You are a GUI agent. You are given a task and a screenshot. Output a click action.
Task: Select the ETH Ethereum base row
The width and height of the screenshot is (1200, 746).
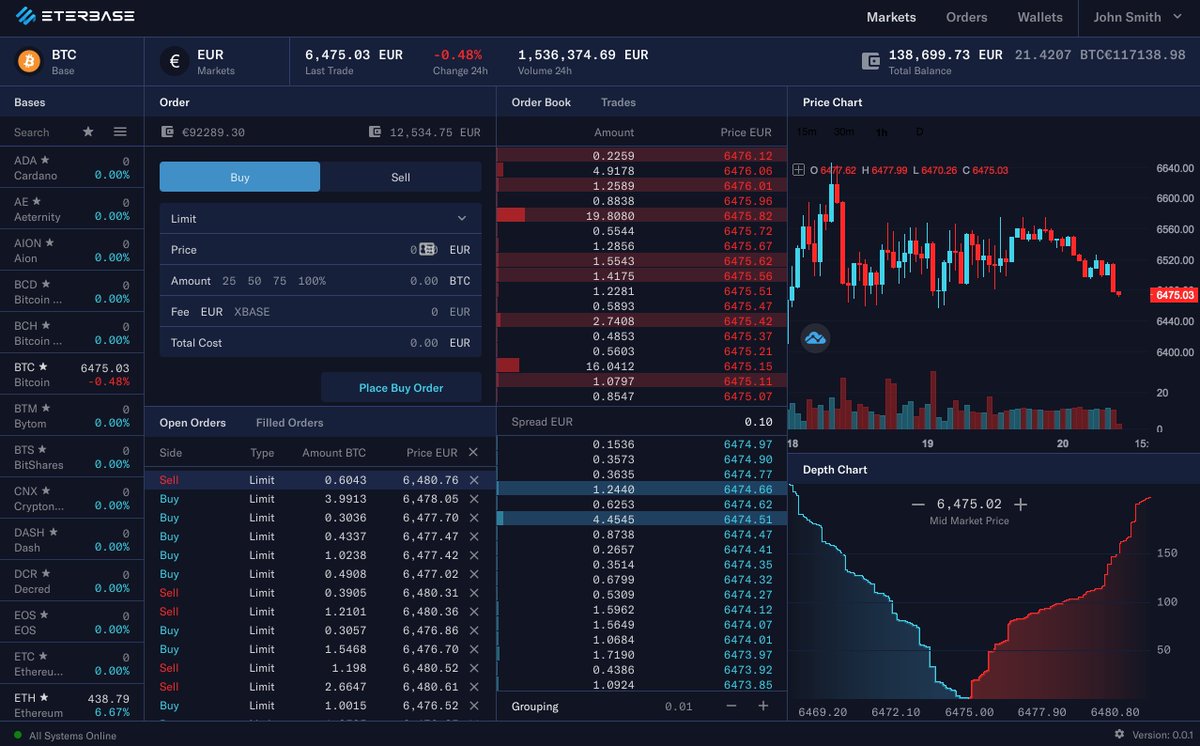tap(72, 704)
